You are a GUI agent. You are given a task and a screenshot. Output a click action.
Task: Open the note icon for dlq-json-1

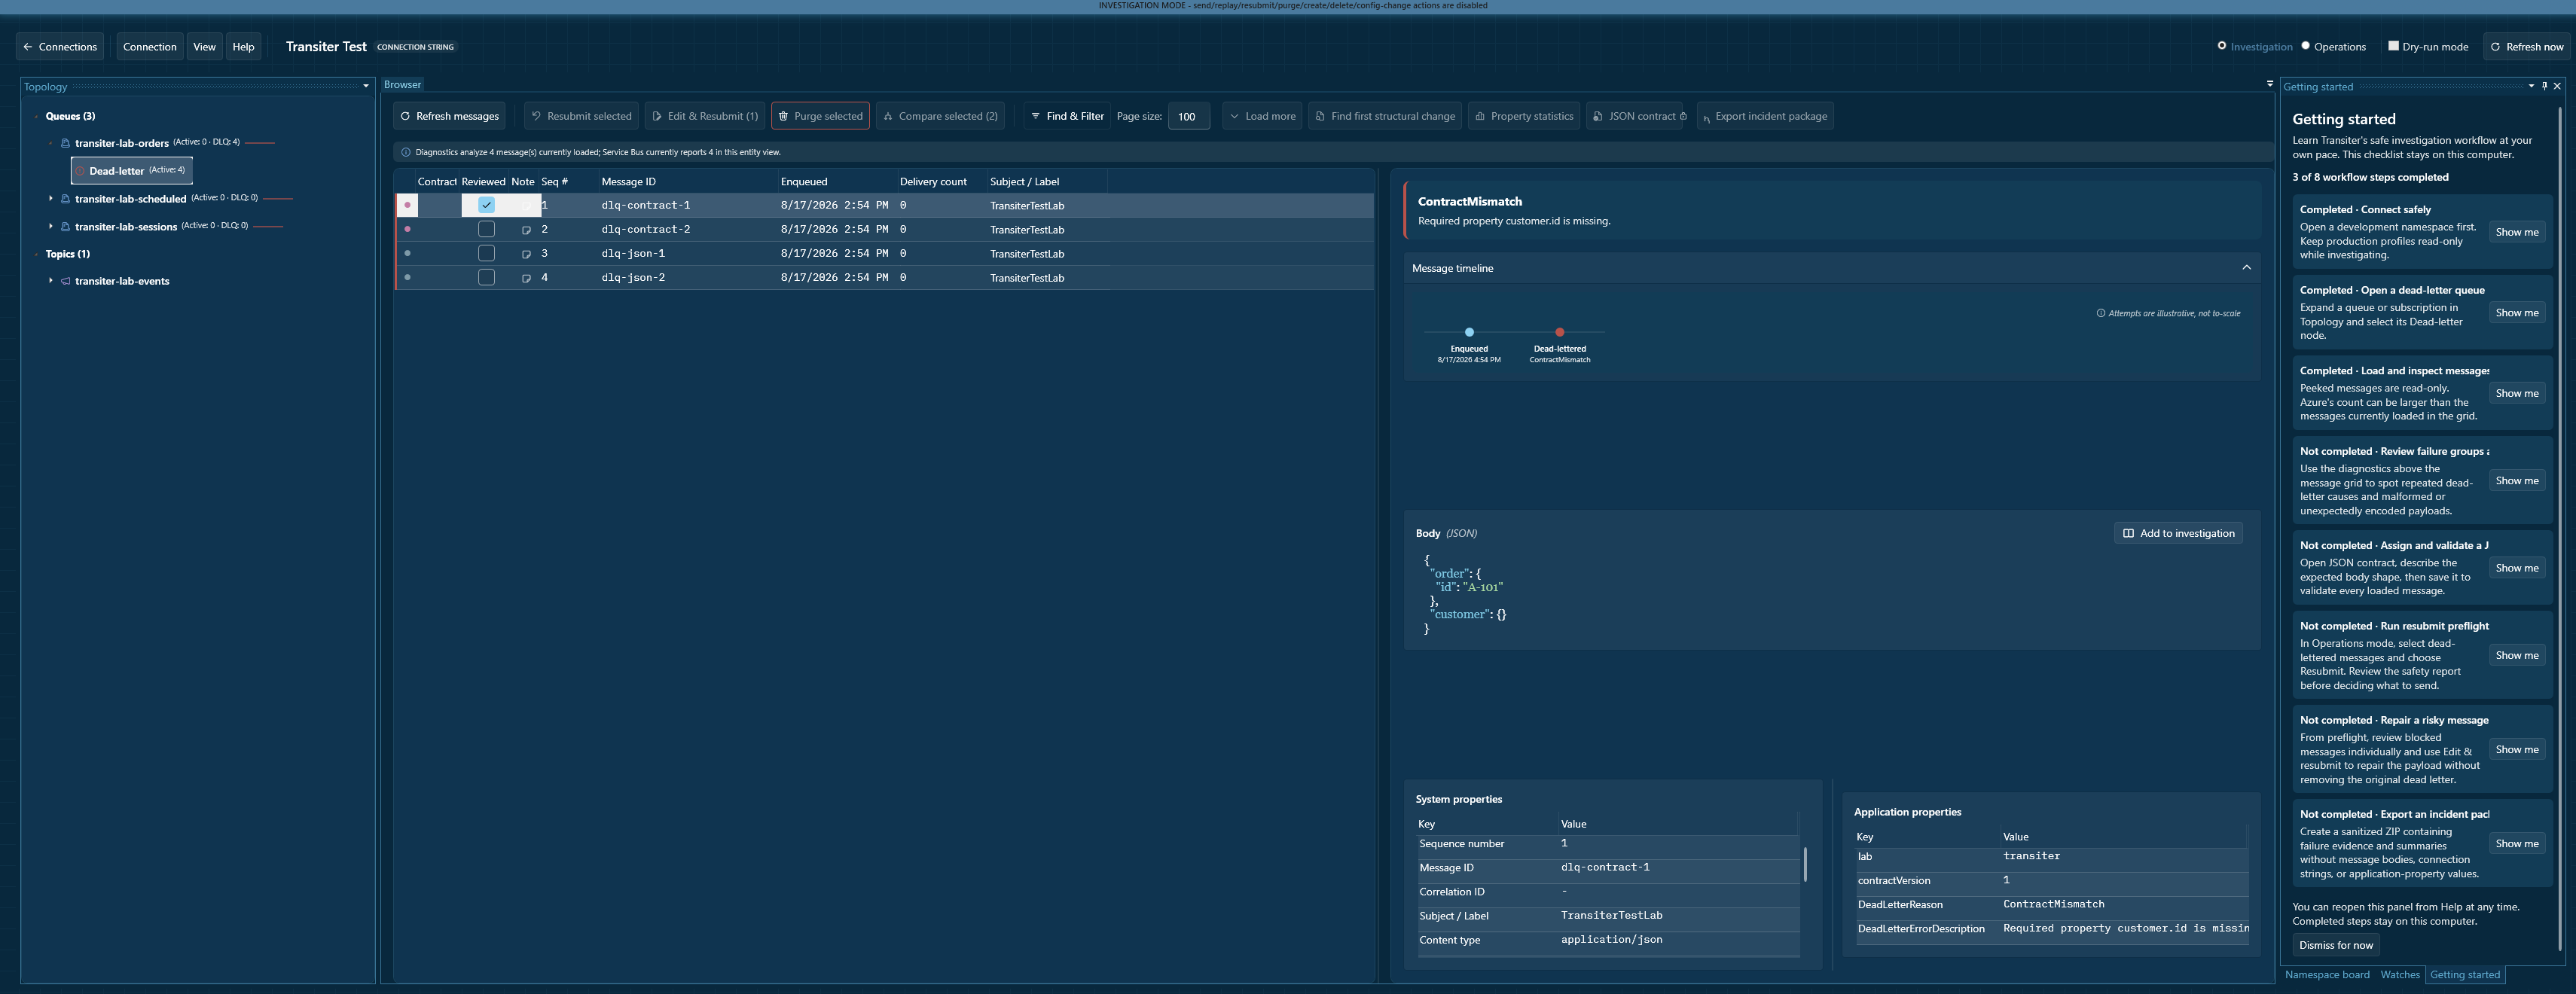point(526,254)
